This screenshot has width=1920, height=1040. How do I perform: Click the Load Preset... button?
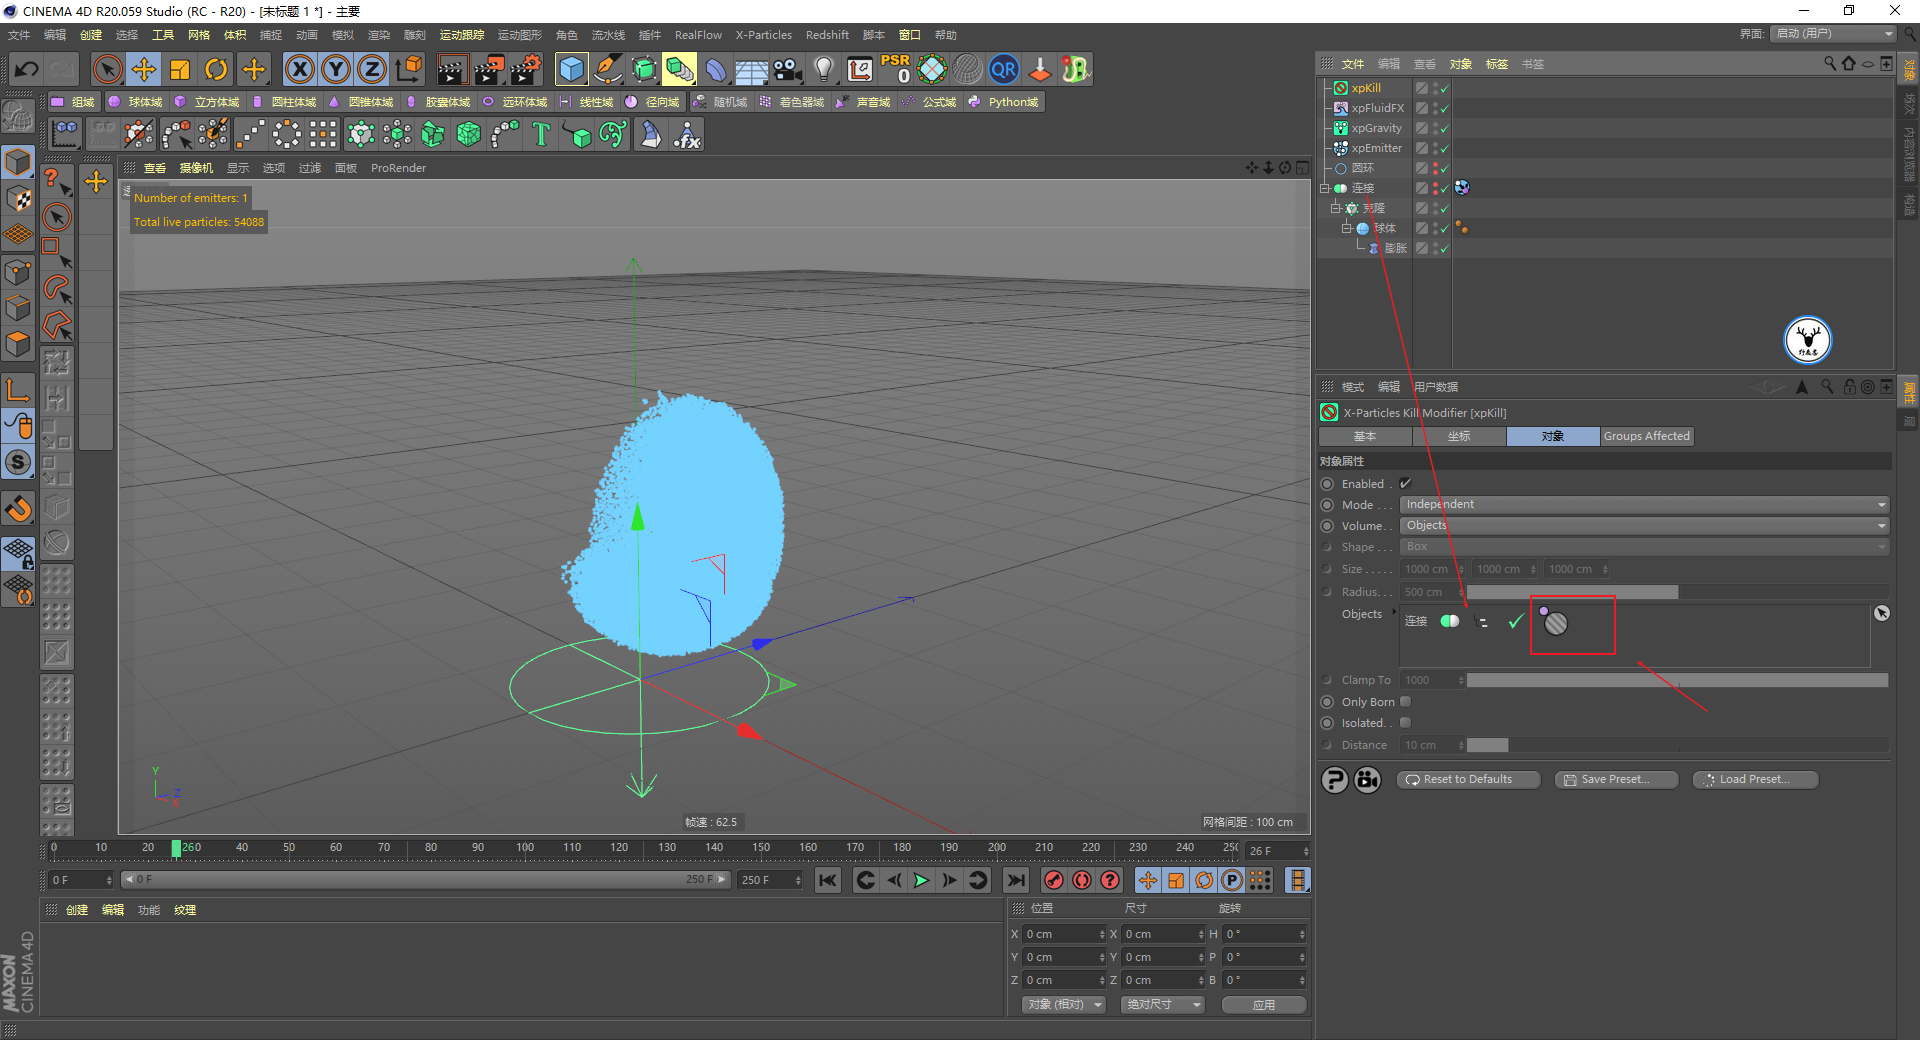click(1755, 779)
